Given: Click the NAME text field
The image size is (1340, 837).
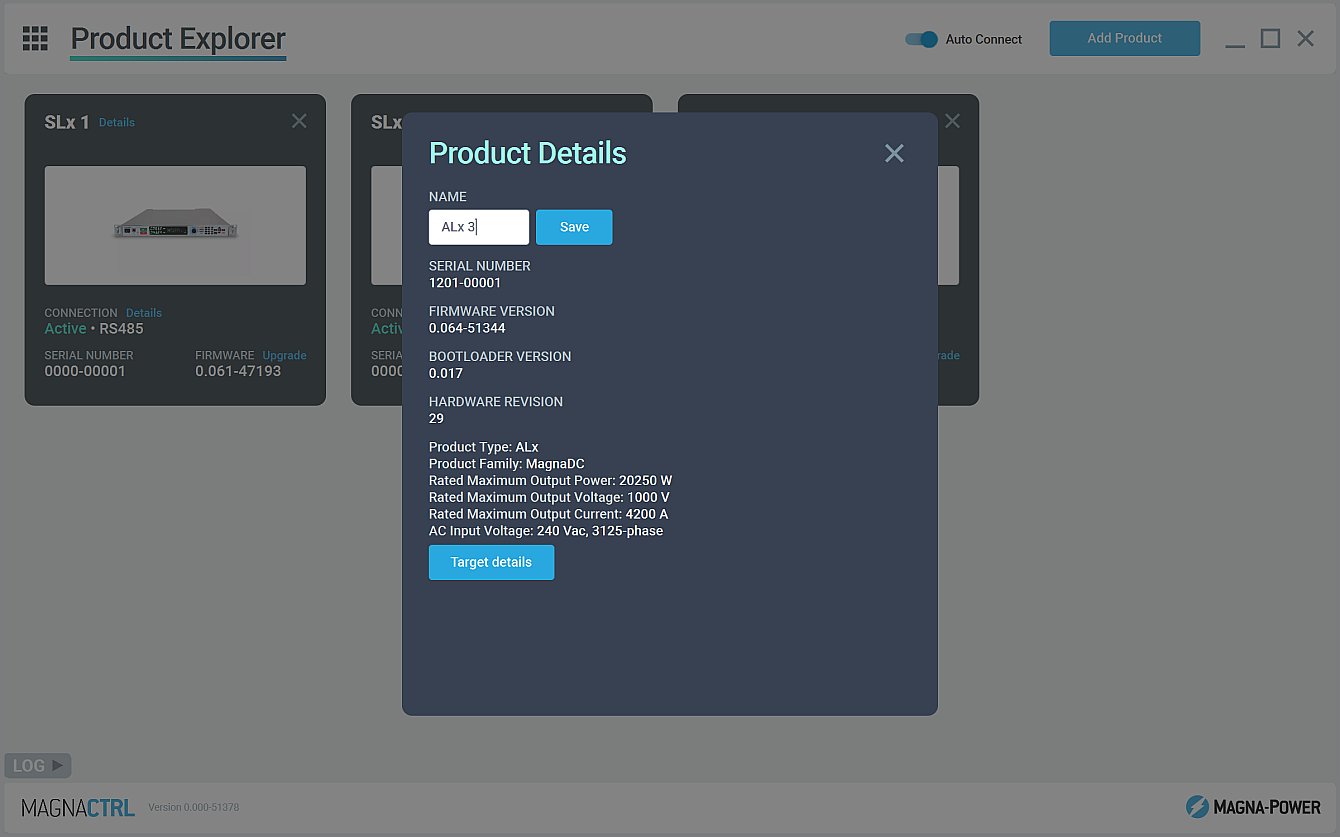Looking at the screenshot, I should 479,227.
